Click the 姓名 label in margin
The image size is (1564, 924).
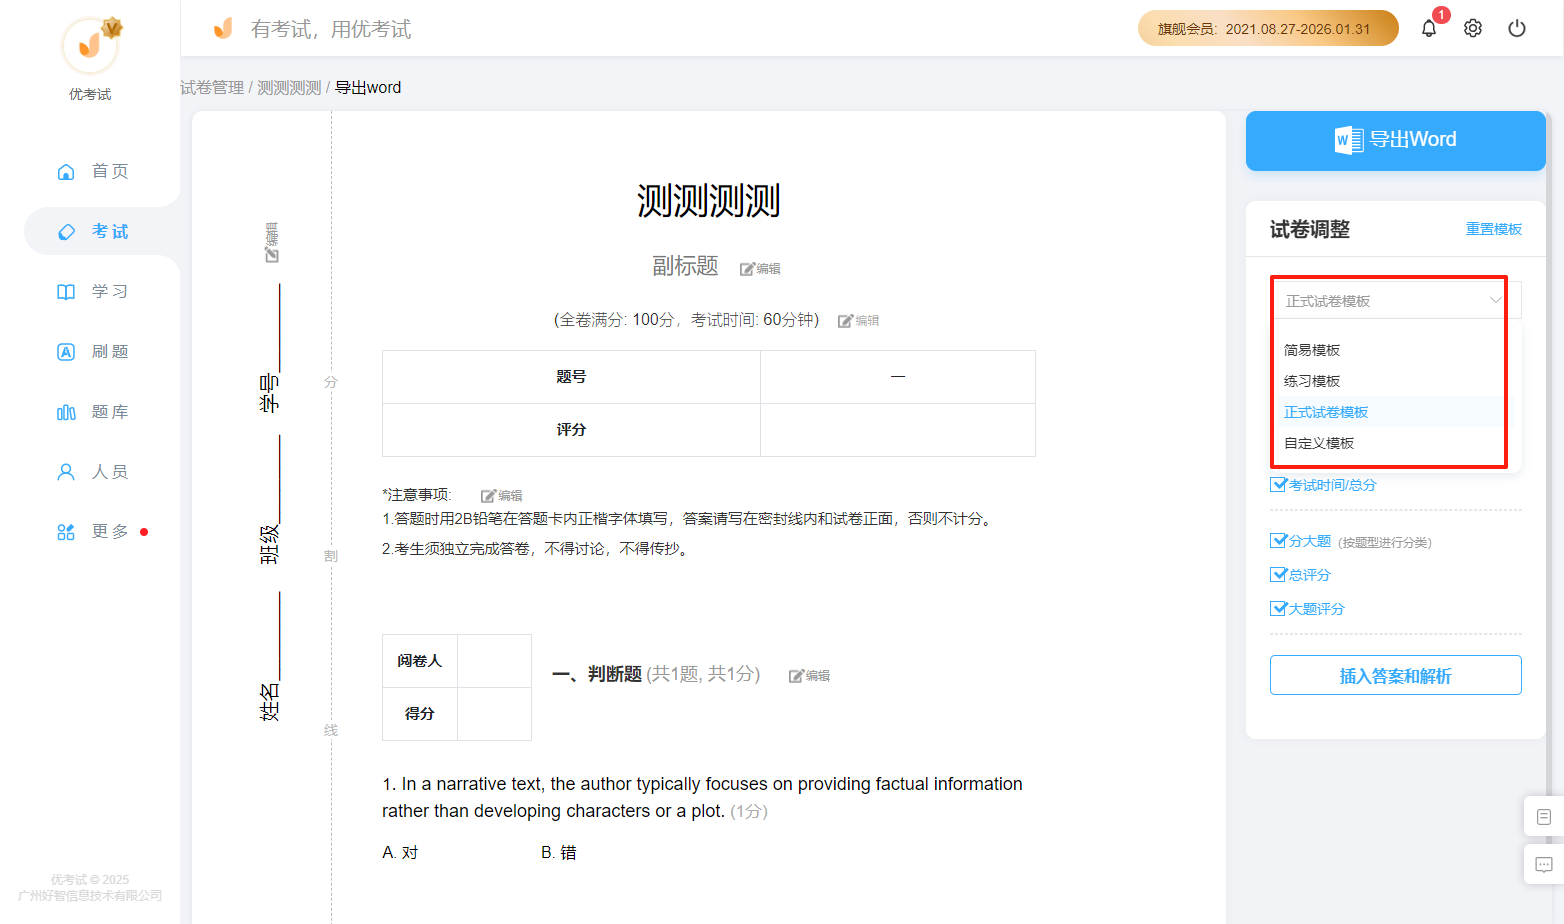click(x=270, y=702)
